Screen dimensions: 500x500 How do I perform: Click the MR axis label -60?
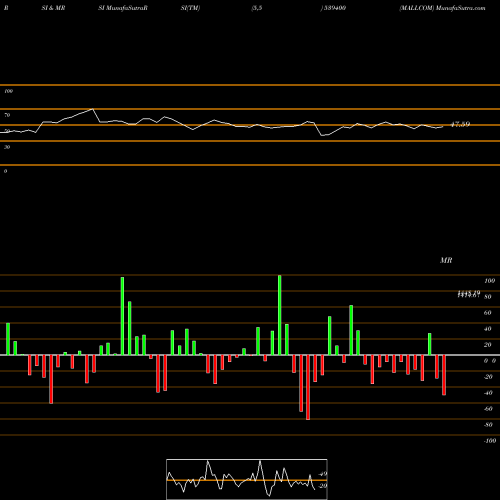click(488, 409)
